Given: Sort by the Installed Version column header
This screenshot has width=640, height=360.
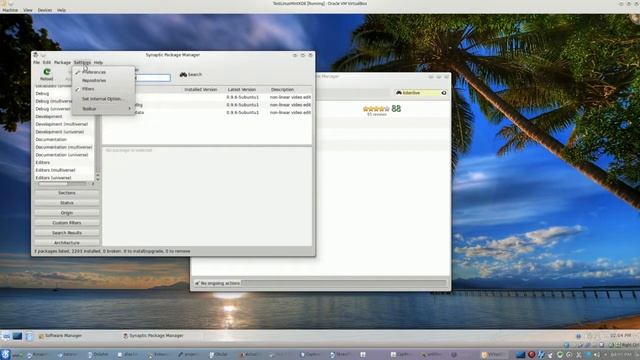Looking at the screenshot, I should pos(200,89).
